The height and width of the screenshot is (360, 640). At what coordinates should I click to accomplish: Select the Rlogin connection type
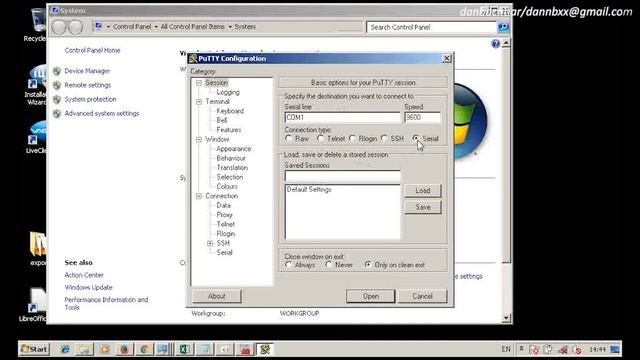tap(353, 138)
